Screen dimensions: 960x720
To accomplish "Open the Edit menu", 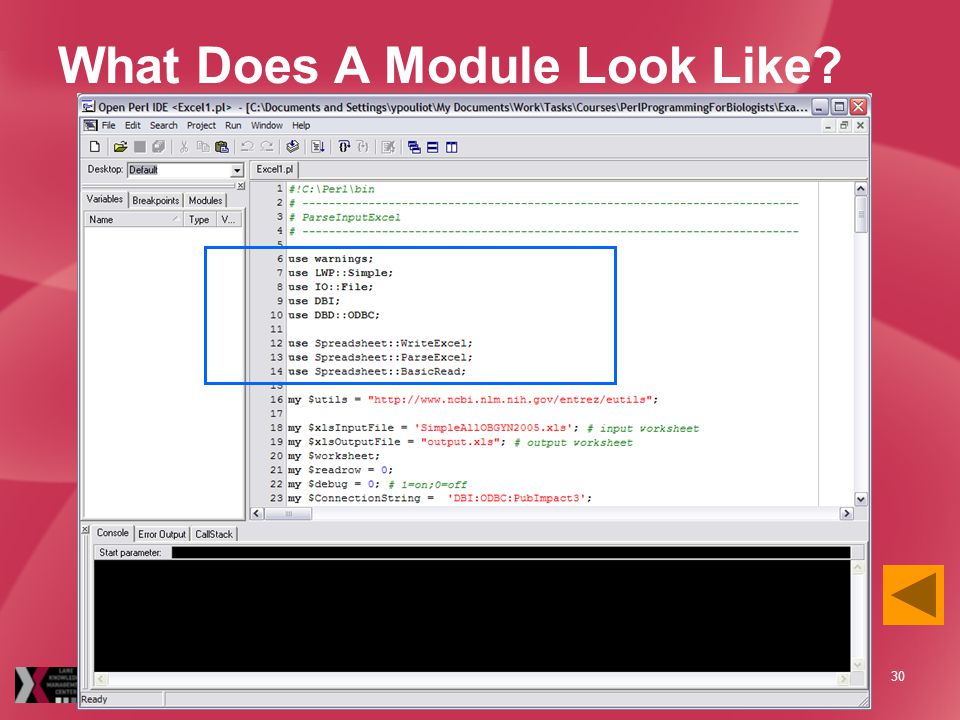I will point(133,126).
